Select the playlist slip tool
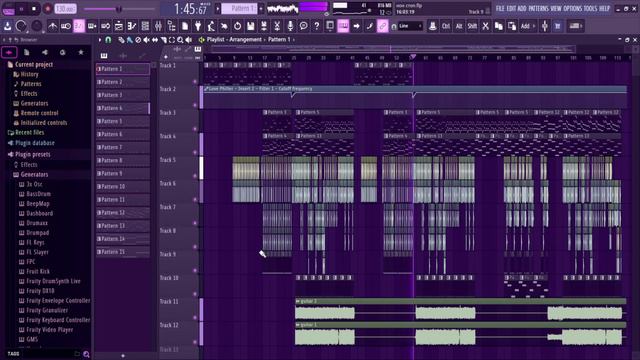The width and height of the screenshot is (640, 360). pyautogui.click(x=155, y=40)
